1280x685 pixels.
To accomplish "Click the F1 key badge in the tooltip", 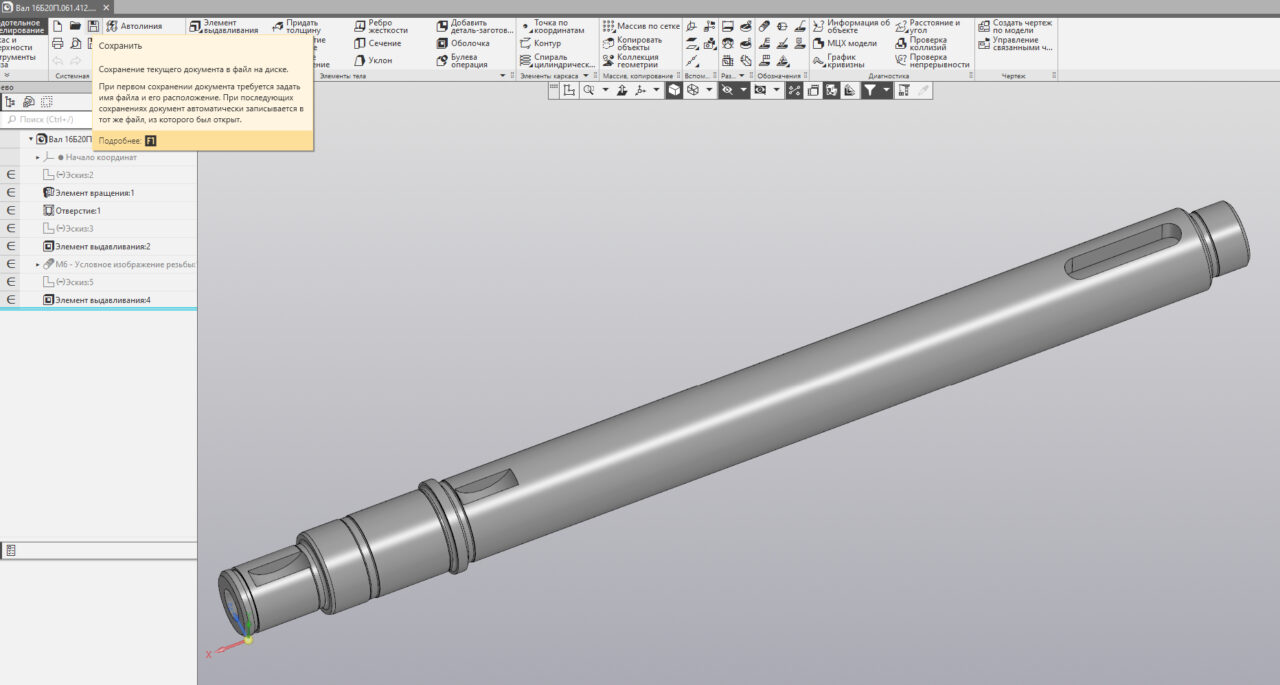I will [151, 141].
